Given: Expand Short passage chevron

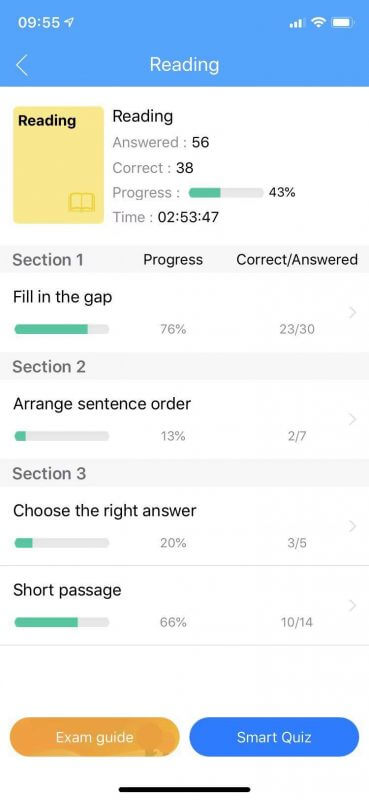Looking at the screenshot, I should point(353,606).
